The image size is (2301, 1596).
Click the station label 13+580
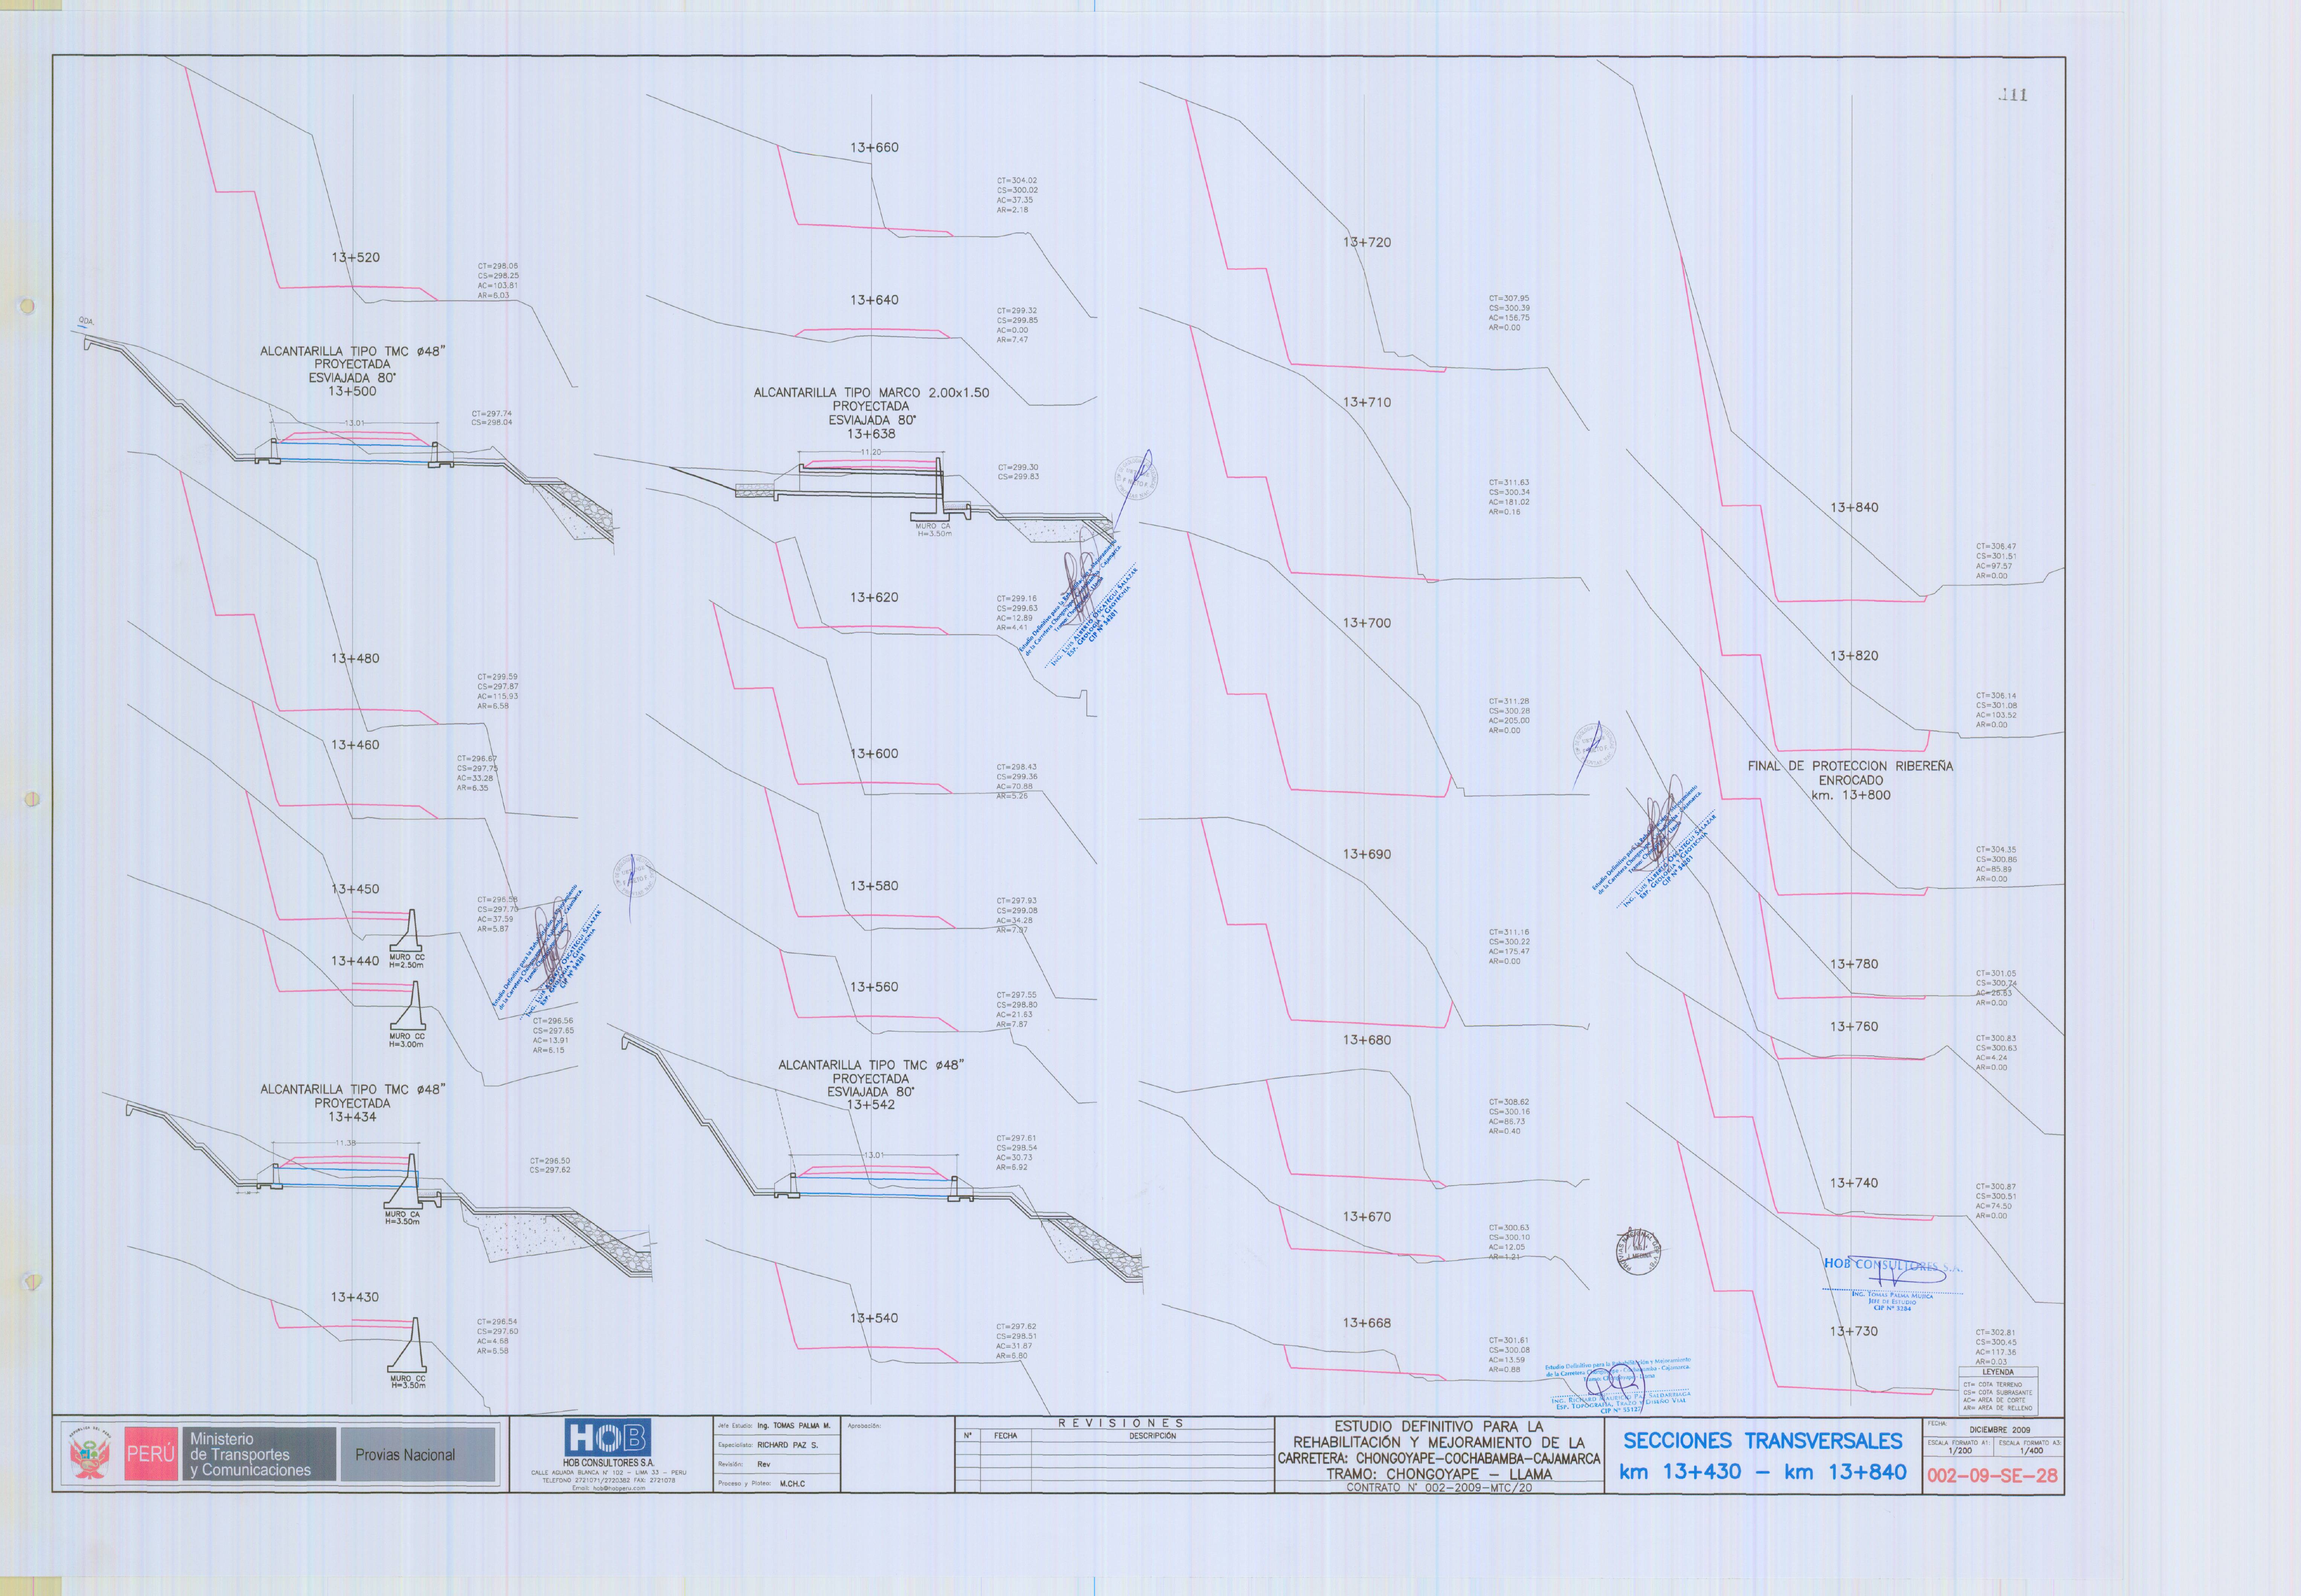[x=874, y=886]
